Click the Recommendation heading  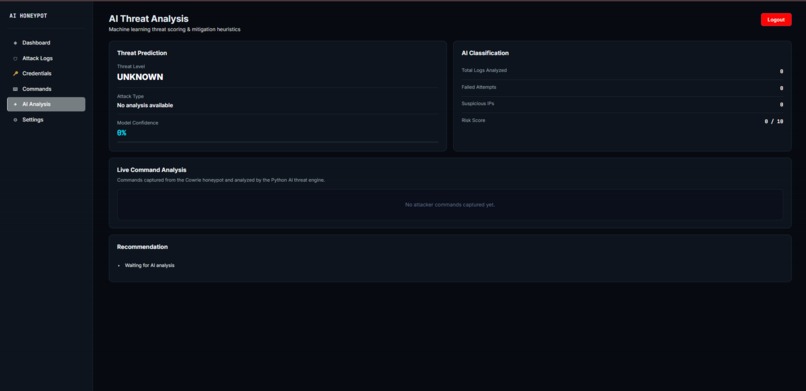point(142,247)
